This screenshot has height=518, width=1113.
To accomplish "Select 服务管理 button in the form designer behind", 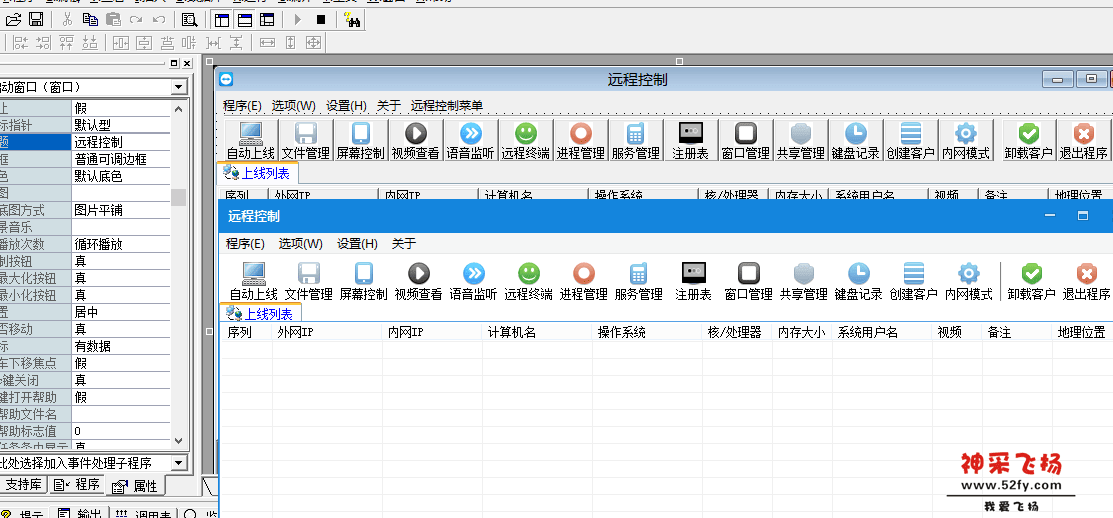I will tap(635, 140).
